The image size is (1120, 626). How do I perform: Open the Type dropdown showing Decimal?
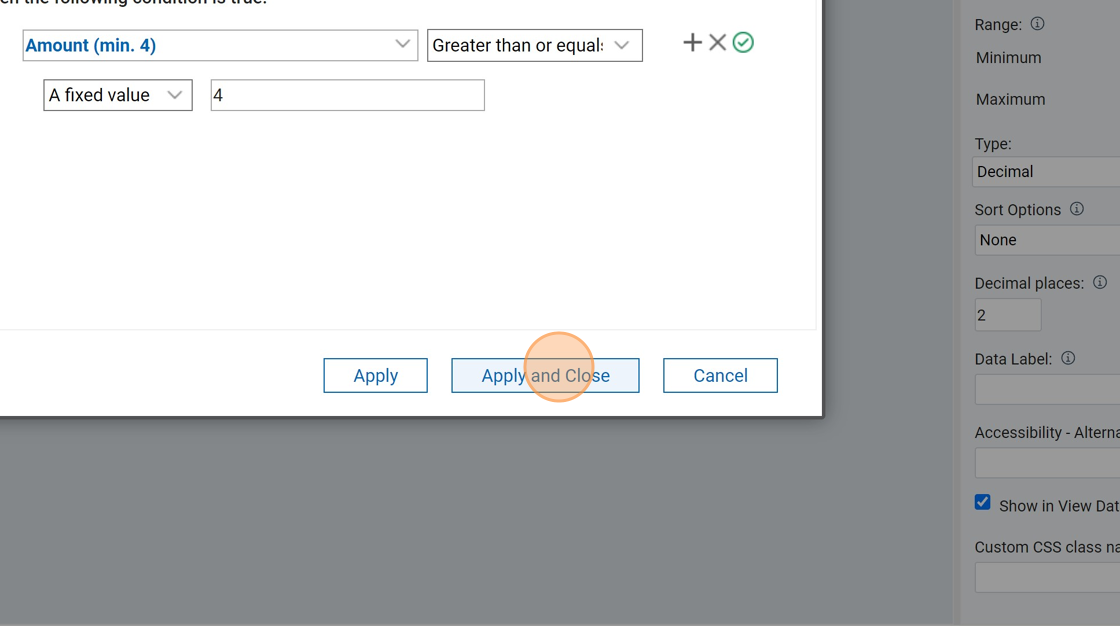pos(1046,172)
